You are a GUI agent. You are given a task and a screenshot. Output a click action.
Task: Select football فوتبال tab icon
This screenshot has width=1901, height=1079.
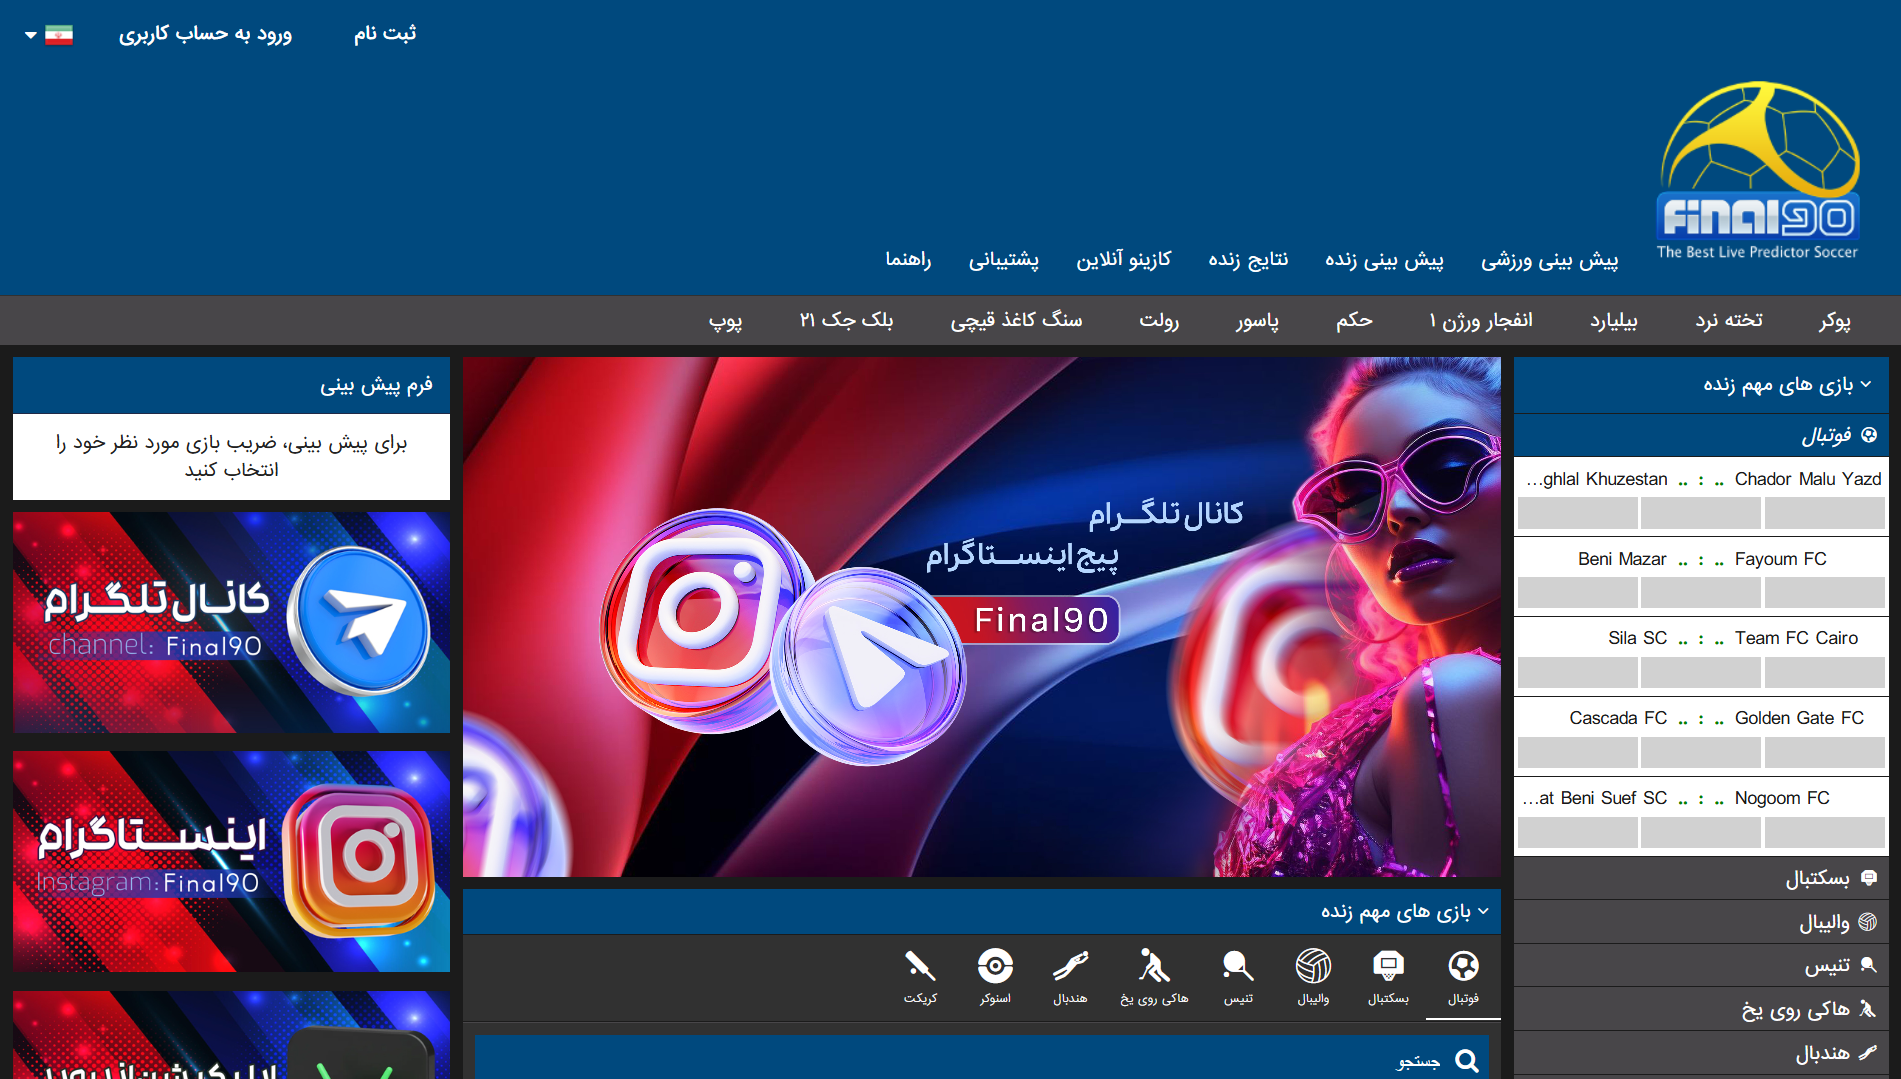click(x=1463, y=977)
